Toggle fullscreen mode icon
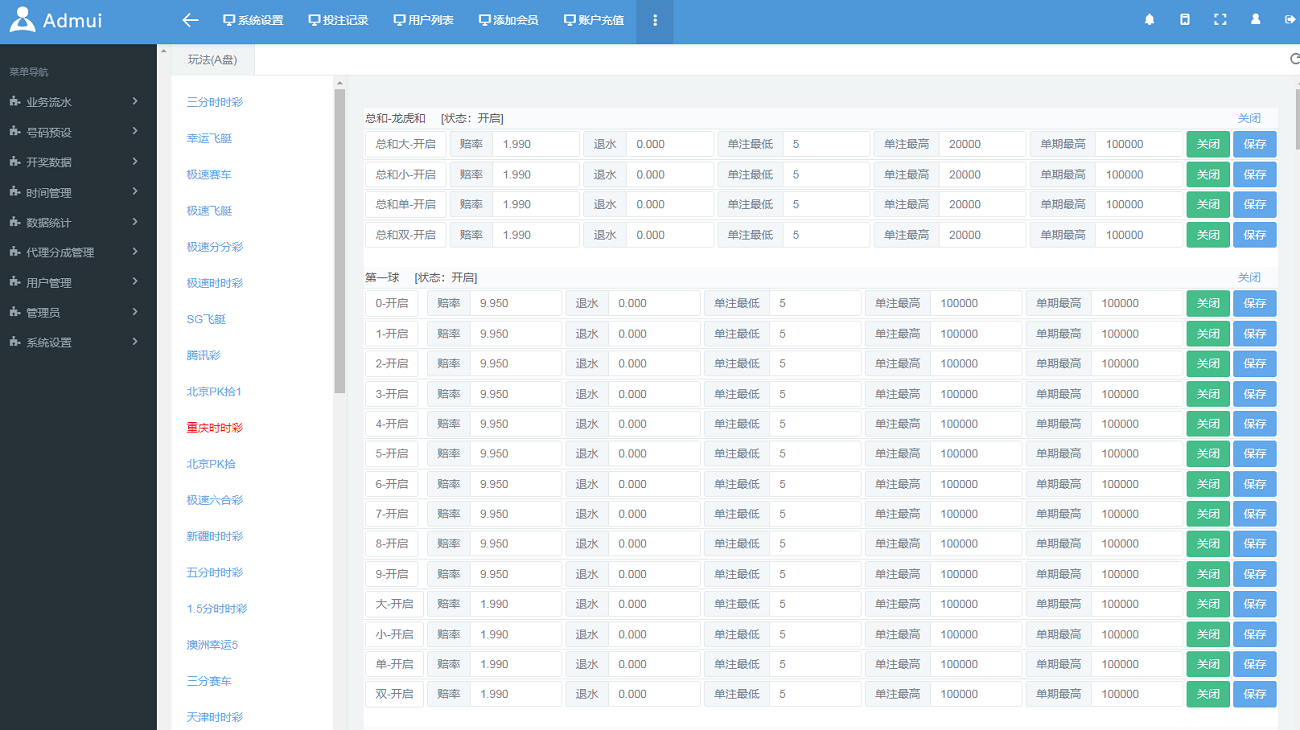The height and width of the screenshot is (730, 1300). pos(1220,20)
